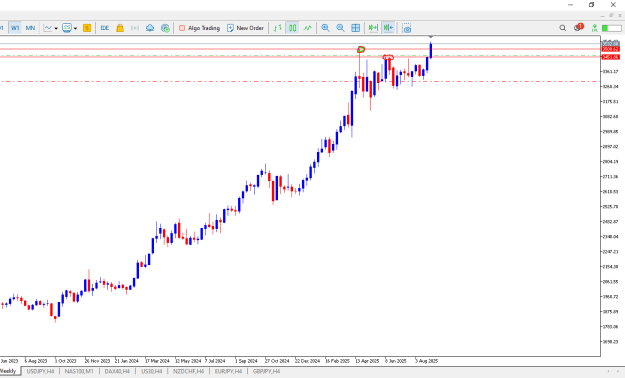Click the '13 Apr 2025' date label
Screen dimensions: 625x378
[x=367, y=361]
